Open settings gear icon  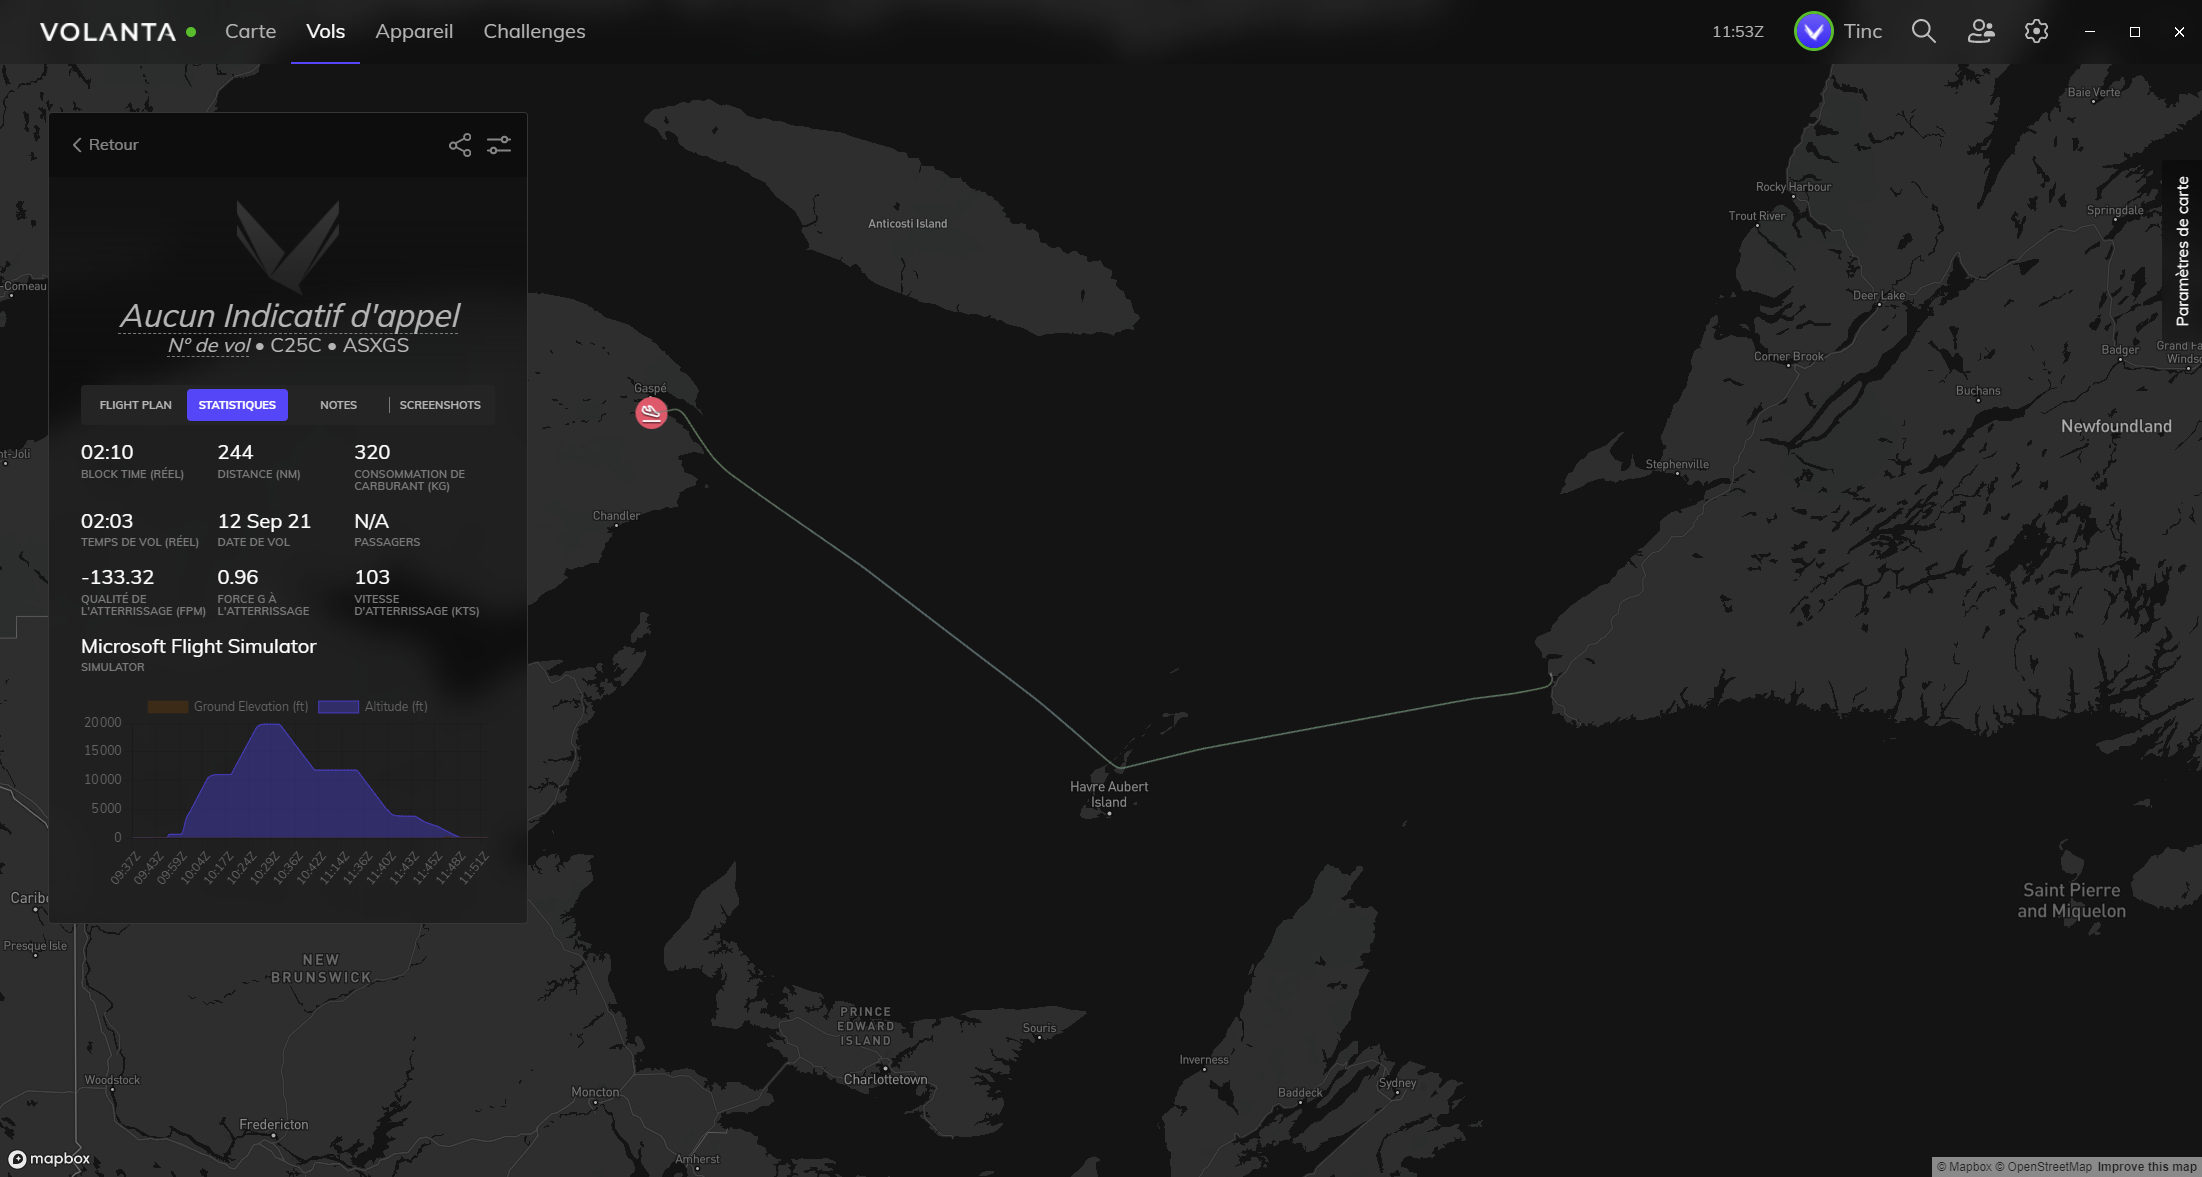tap(2036, 32)
